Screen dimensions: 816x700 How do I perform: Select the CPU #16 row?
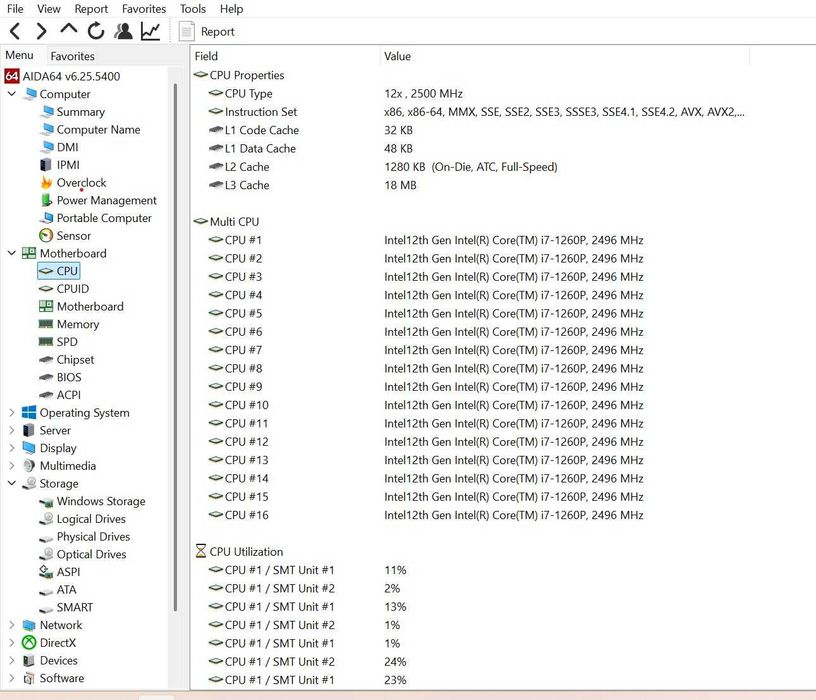coord(468,515)
